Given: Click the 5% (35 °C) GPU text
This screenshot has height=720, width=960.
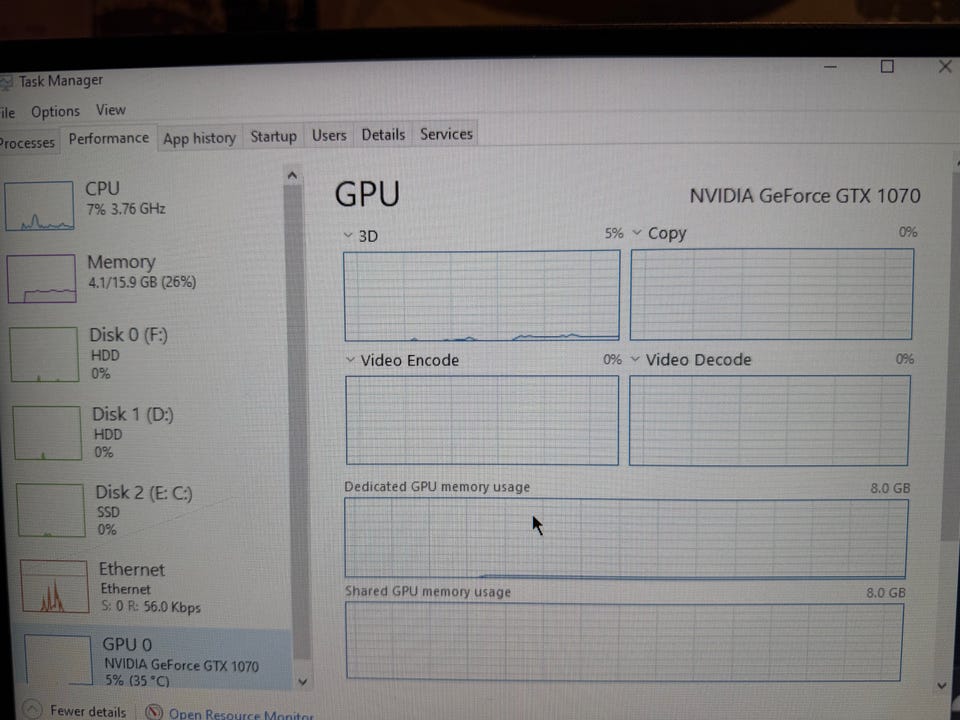Looking at the screenshot, I should (x=137, y=680).
